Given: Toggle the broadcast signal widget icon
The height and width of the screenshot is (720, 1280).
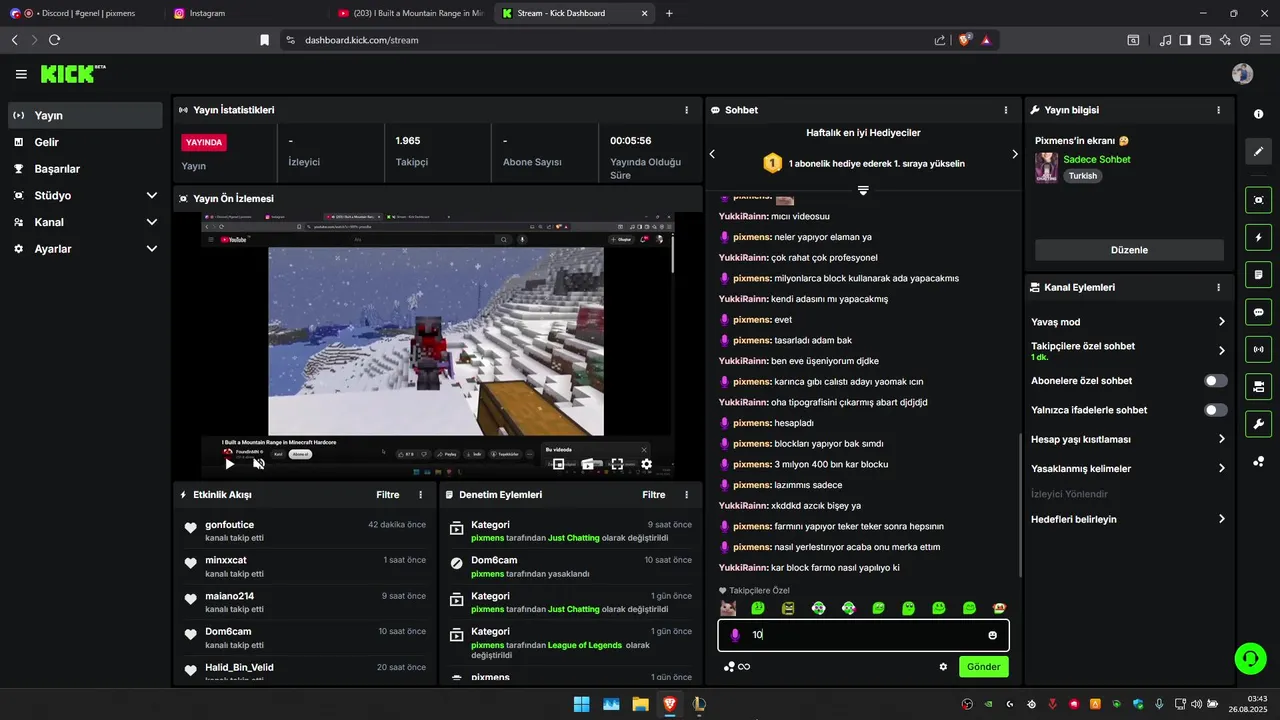Looking at the screenshot, I should click(x=1258, y=349).
